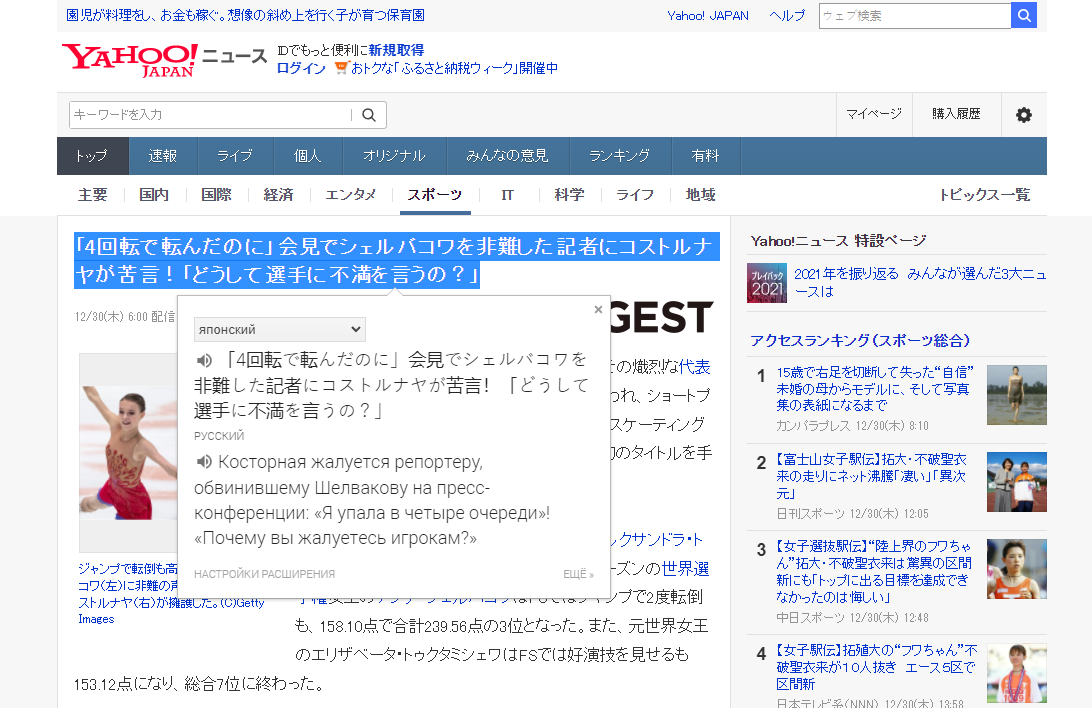Select the ランキング tab
This screenshot has width=1092, height=708.
(x=619, y=156)
